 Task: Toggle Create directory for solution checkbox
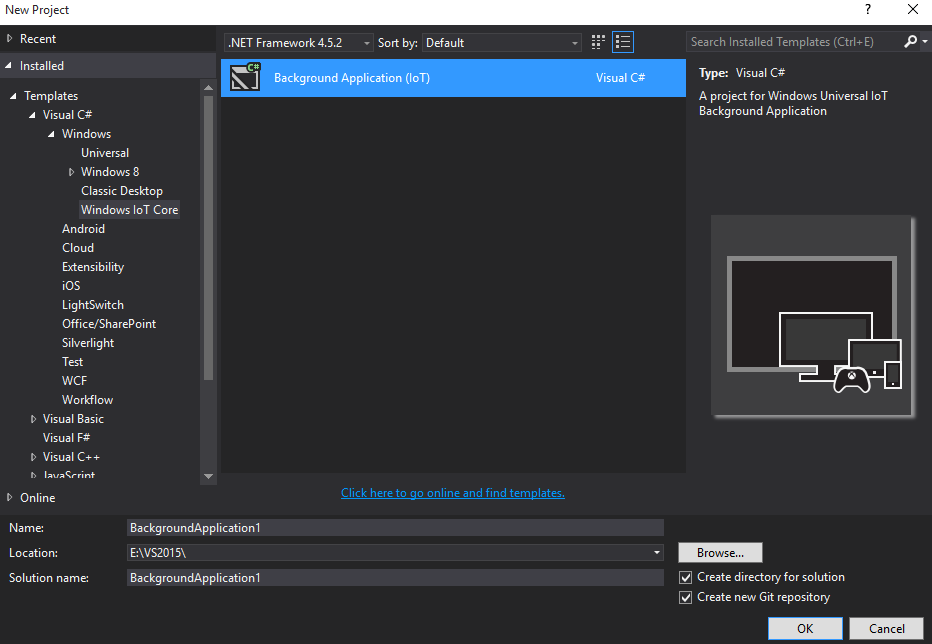coord(686,577)
